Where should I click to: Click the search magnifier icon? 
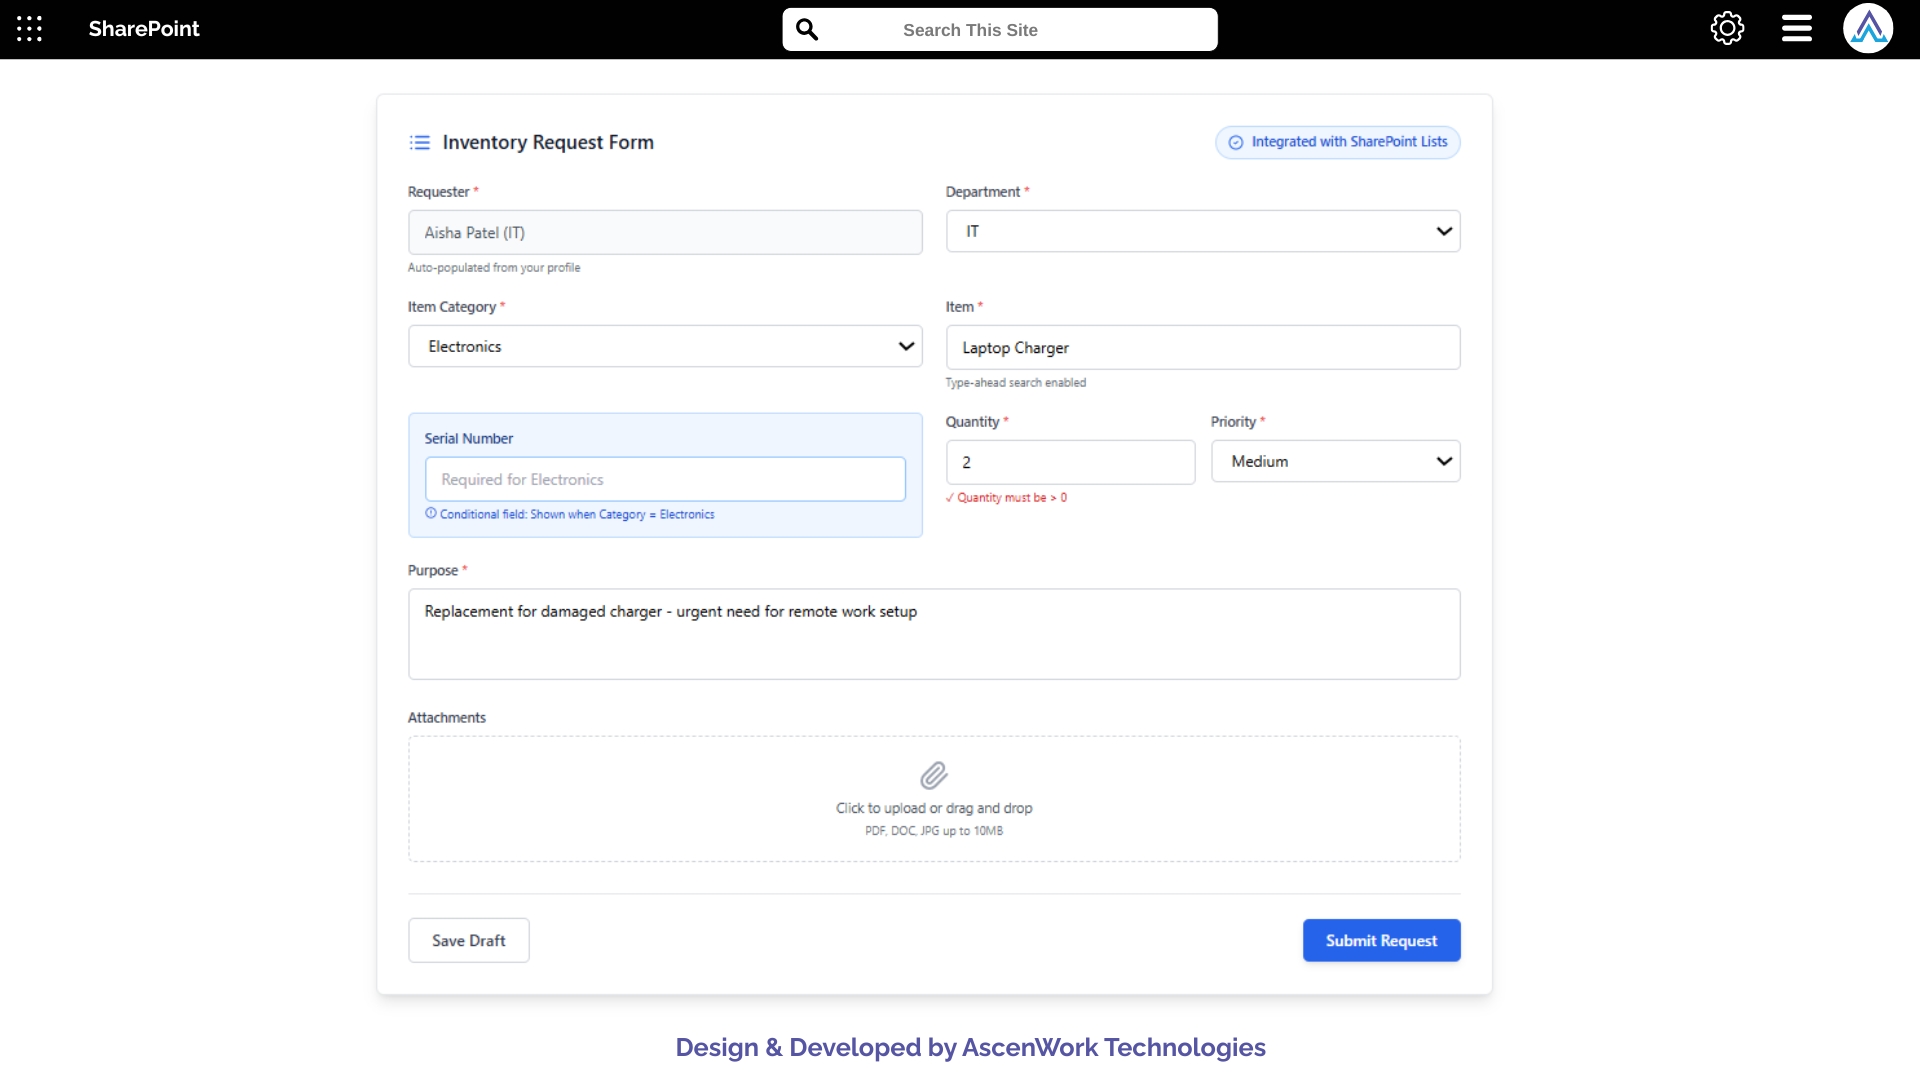tap(807, 29)
